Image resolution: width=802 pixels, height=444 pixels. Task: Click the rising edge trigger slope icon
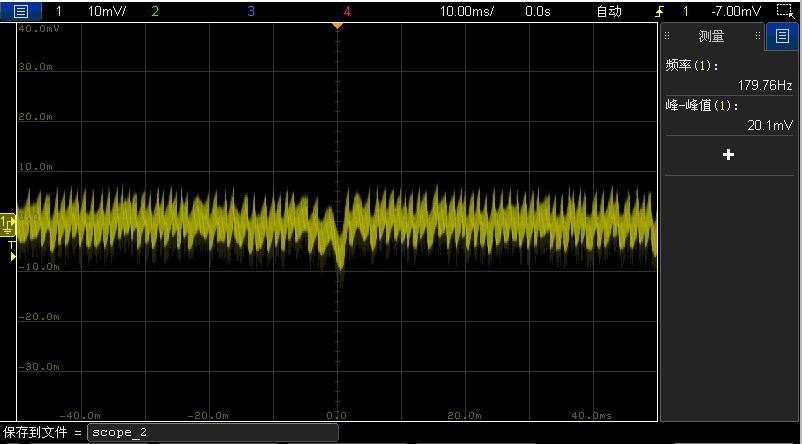tap(658, 12)
